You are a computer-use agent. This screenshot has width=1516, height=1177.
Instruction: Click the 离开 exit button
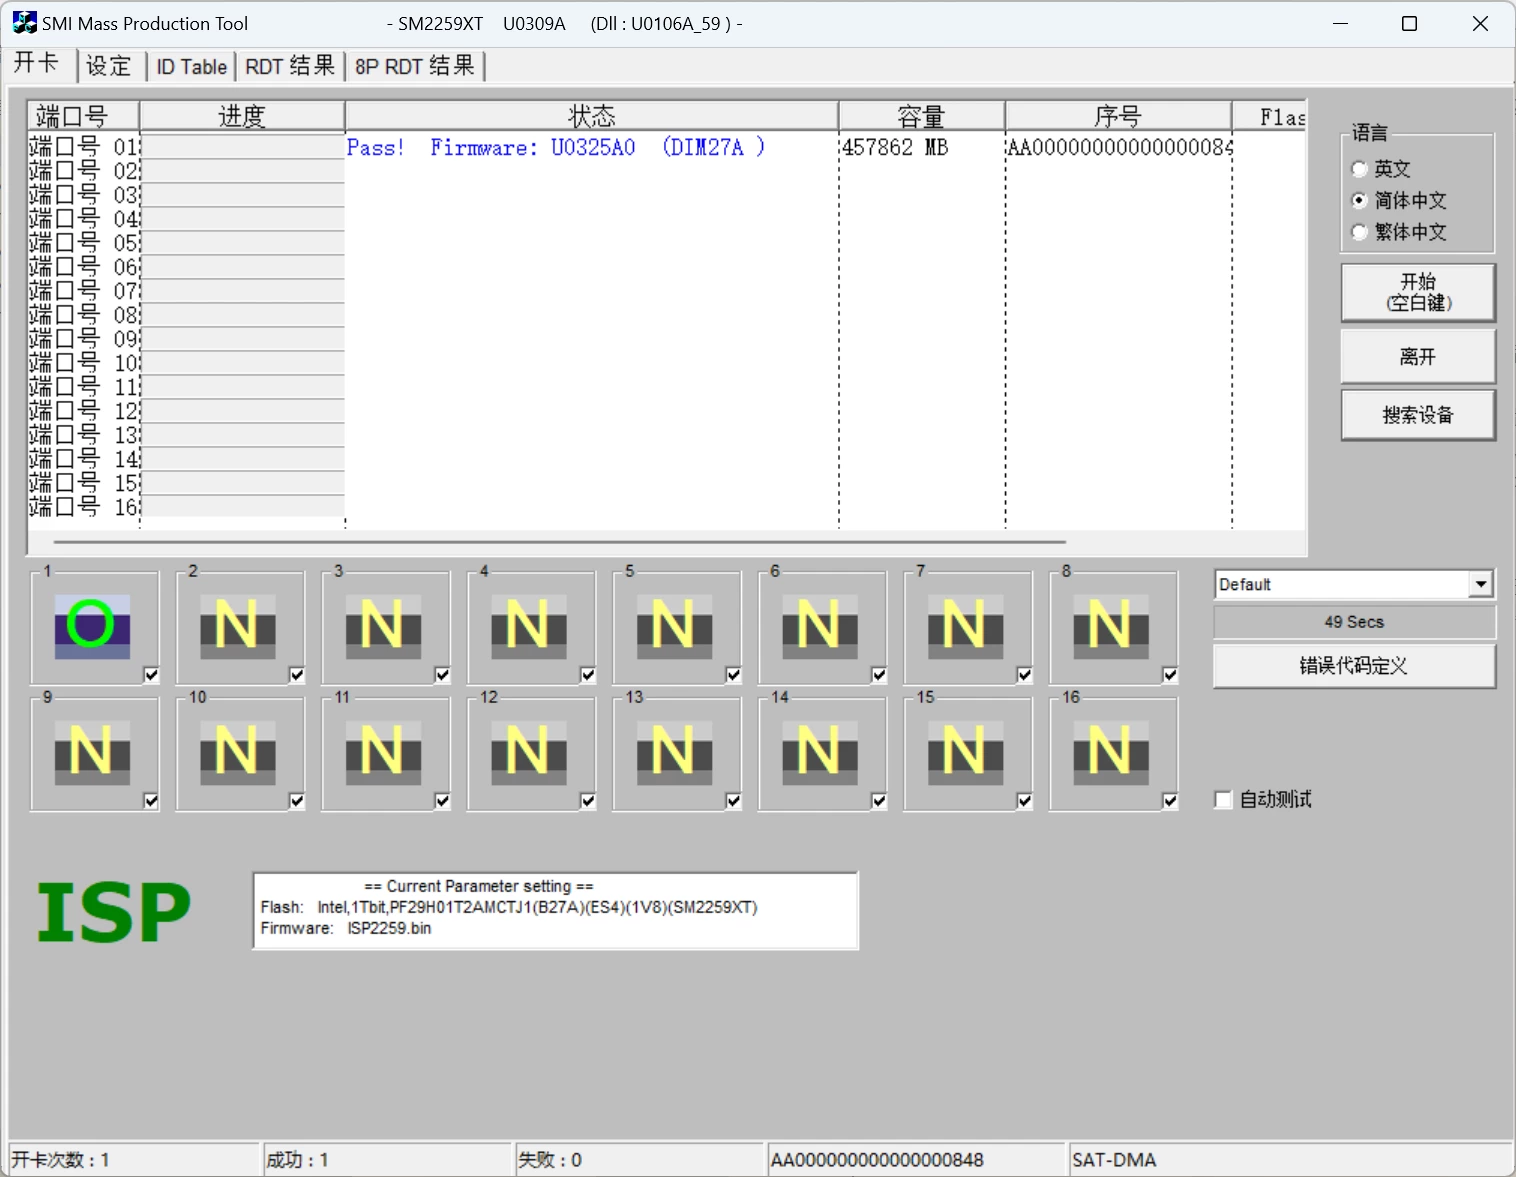tap(1418, 357)
